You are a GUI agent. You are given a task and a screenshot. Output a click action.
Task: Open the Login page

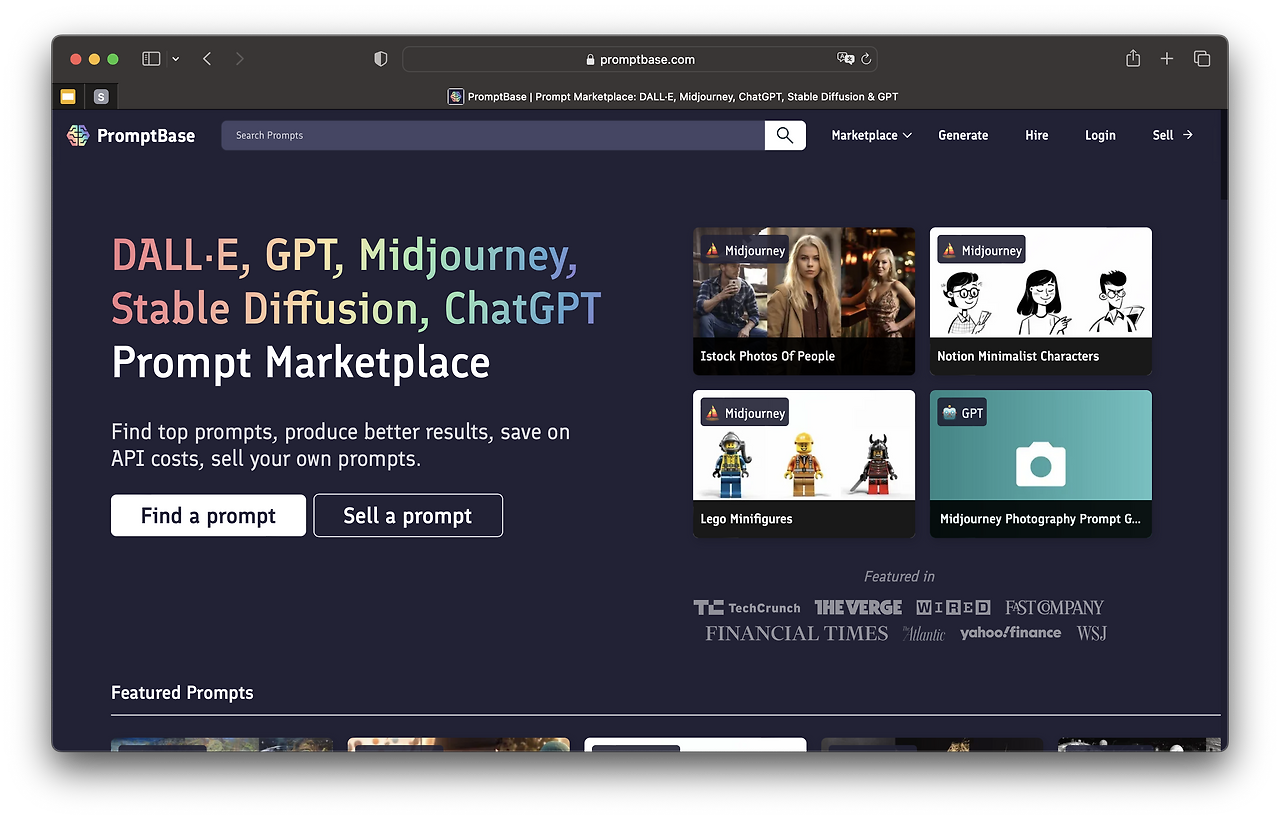click(x=1100, y=135)
